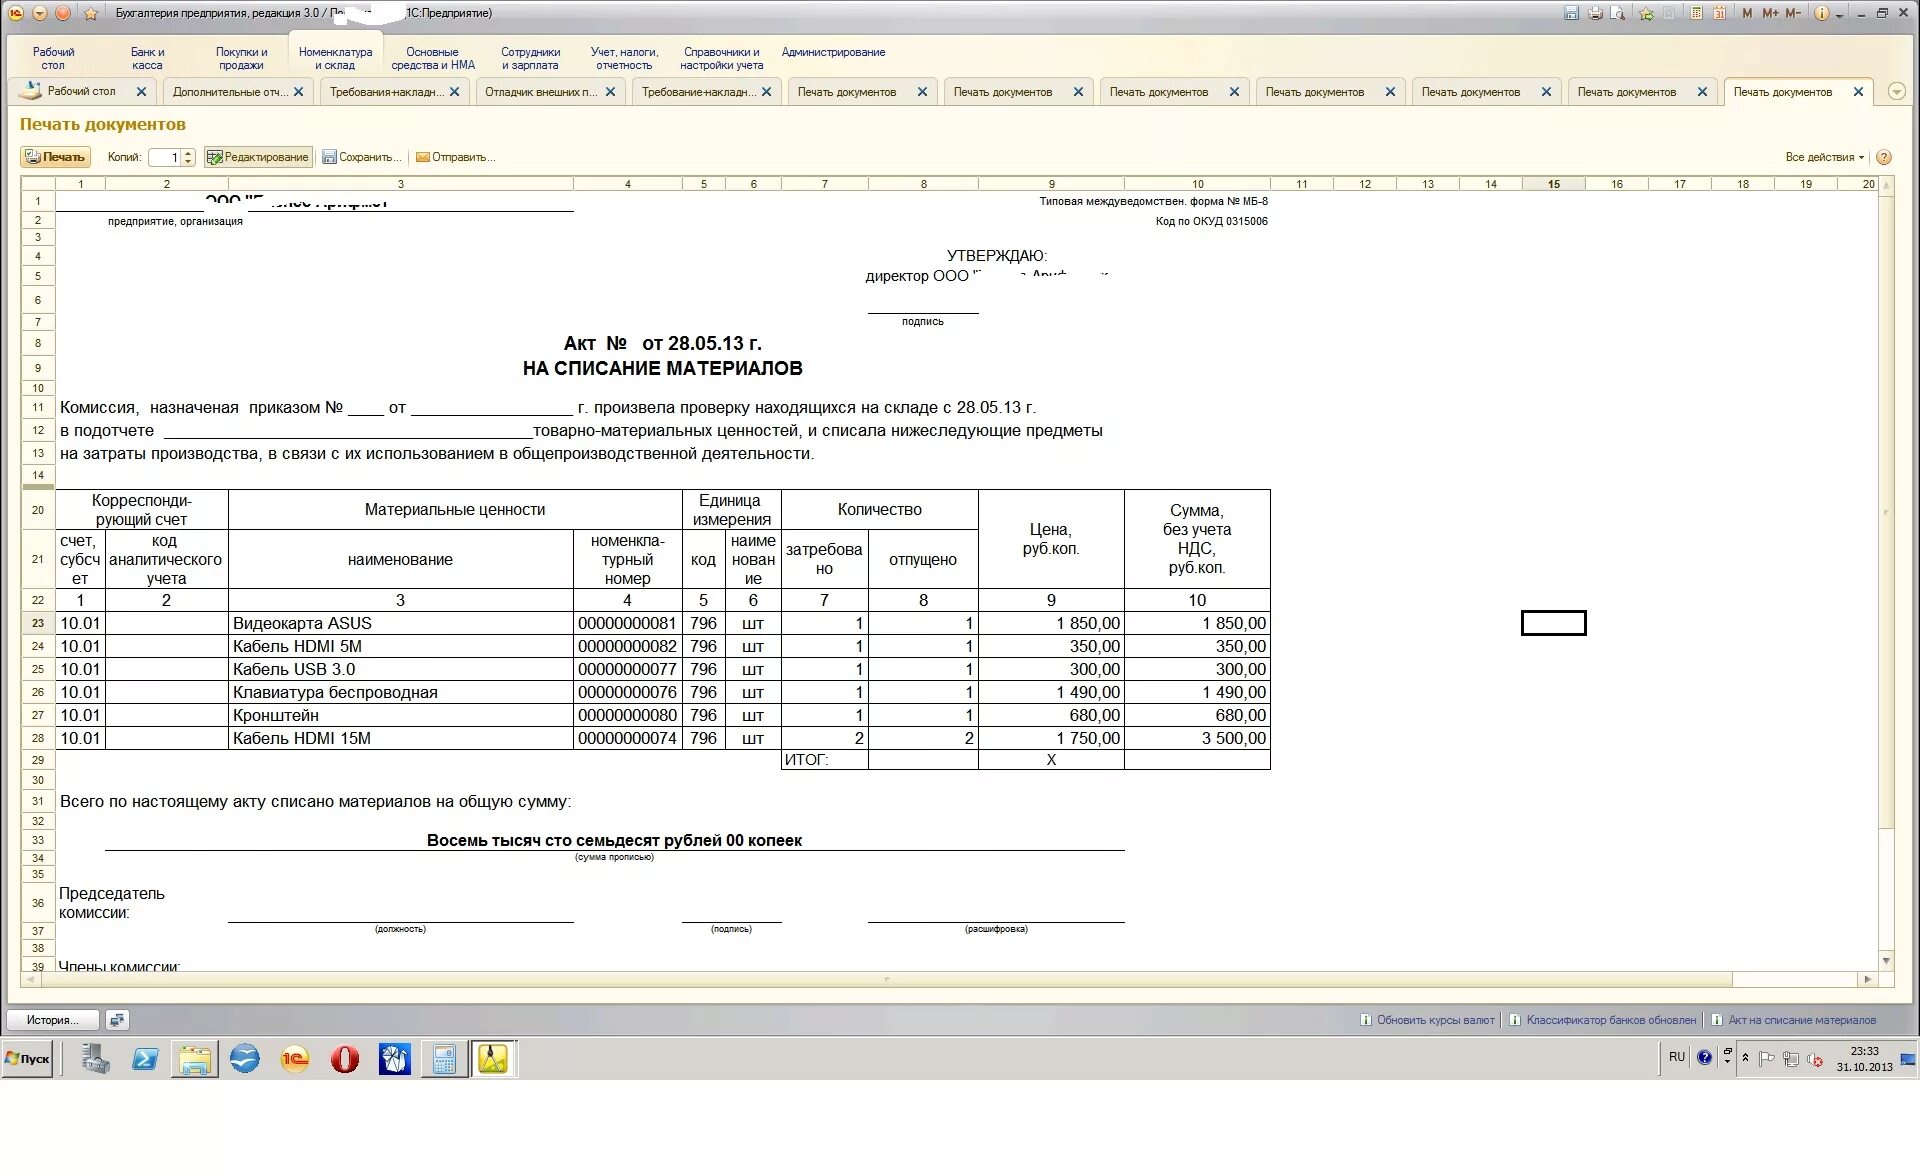This screenshot has width=1920, height=1176.
Task: Click the muted volume tray icon
Action: click(1814, 1059)
